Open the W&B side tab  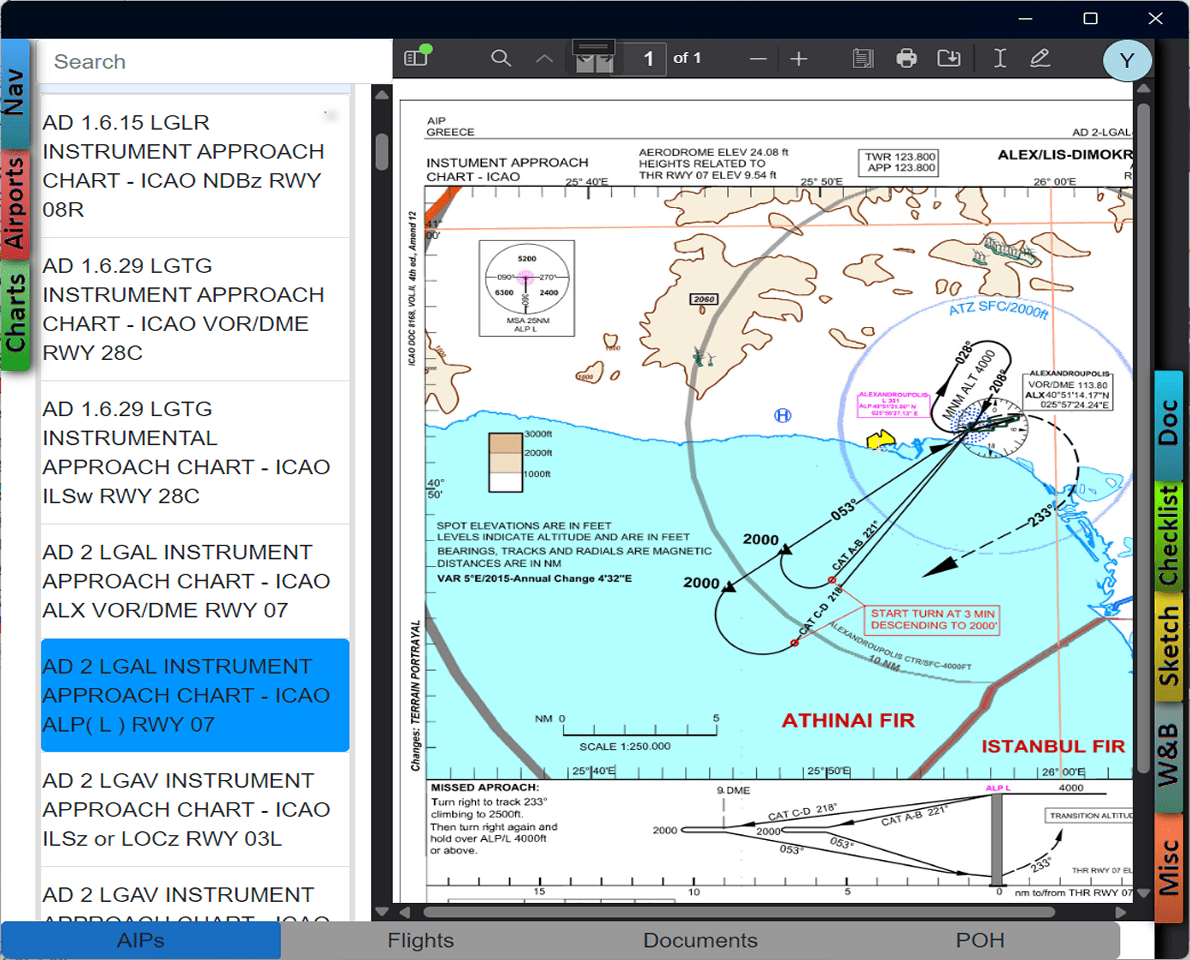1168,756
